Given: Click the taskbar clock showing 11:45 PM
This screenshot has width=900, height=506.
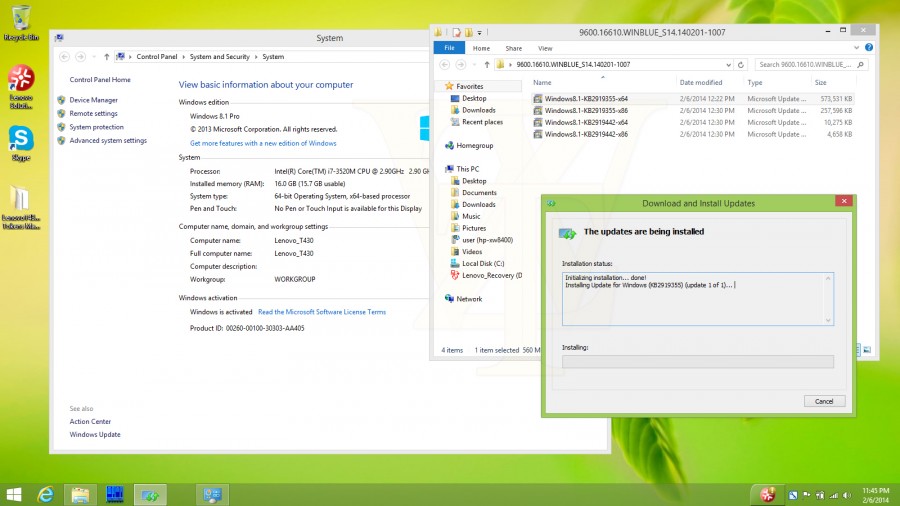Looking at the screenshot, I should 875,495.
